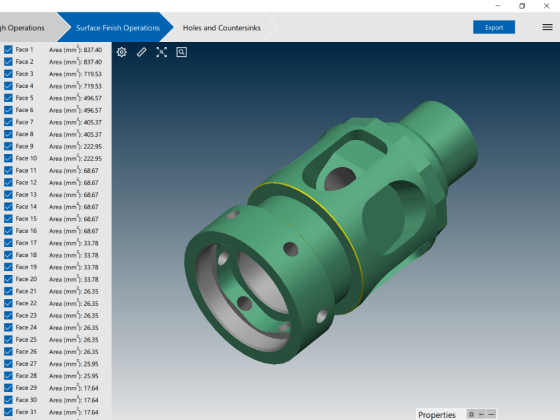This screenshot has height=420, width=560.
Task: Toggle the Face 4 checkbox
Action: click(8, 86)
